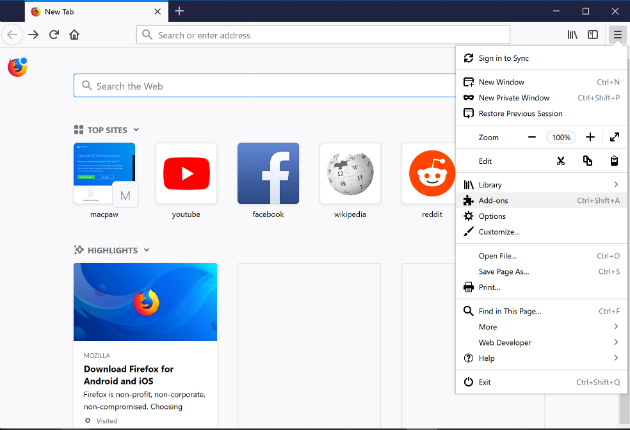Reset zoom via the 100% label
The width and height of the screenshot is (630, 430).
point(561,137)
